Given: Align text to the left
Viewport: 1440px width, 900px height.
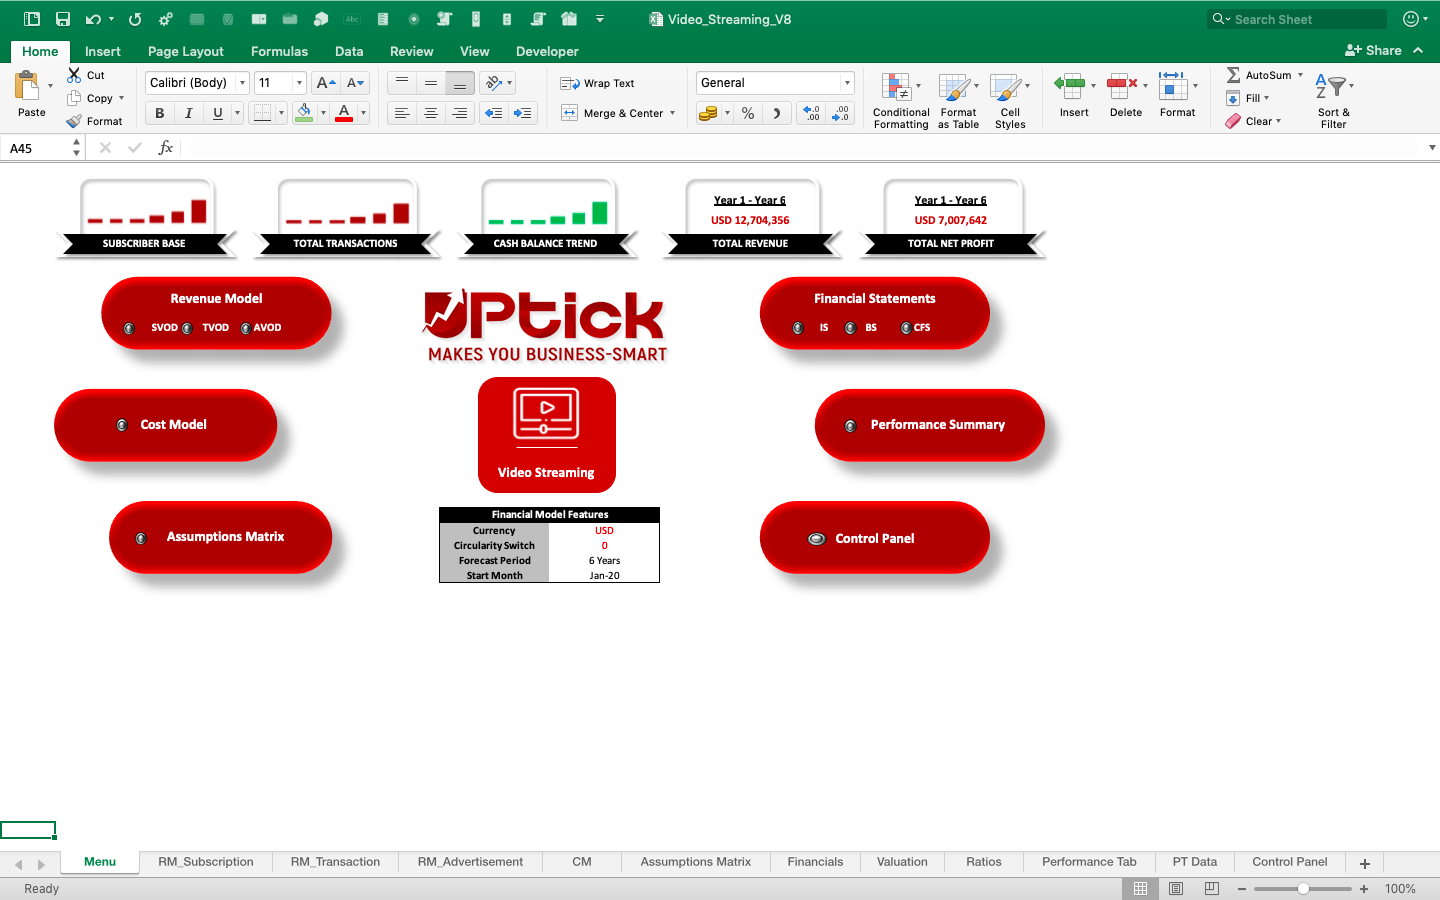Looking at the screenshot, I should pyautogui.click(x=402, y=113).
